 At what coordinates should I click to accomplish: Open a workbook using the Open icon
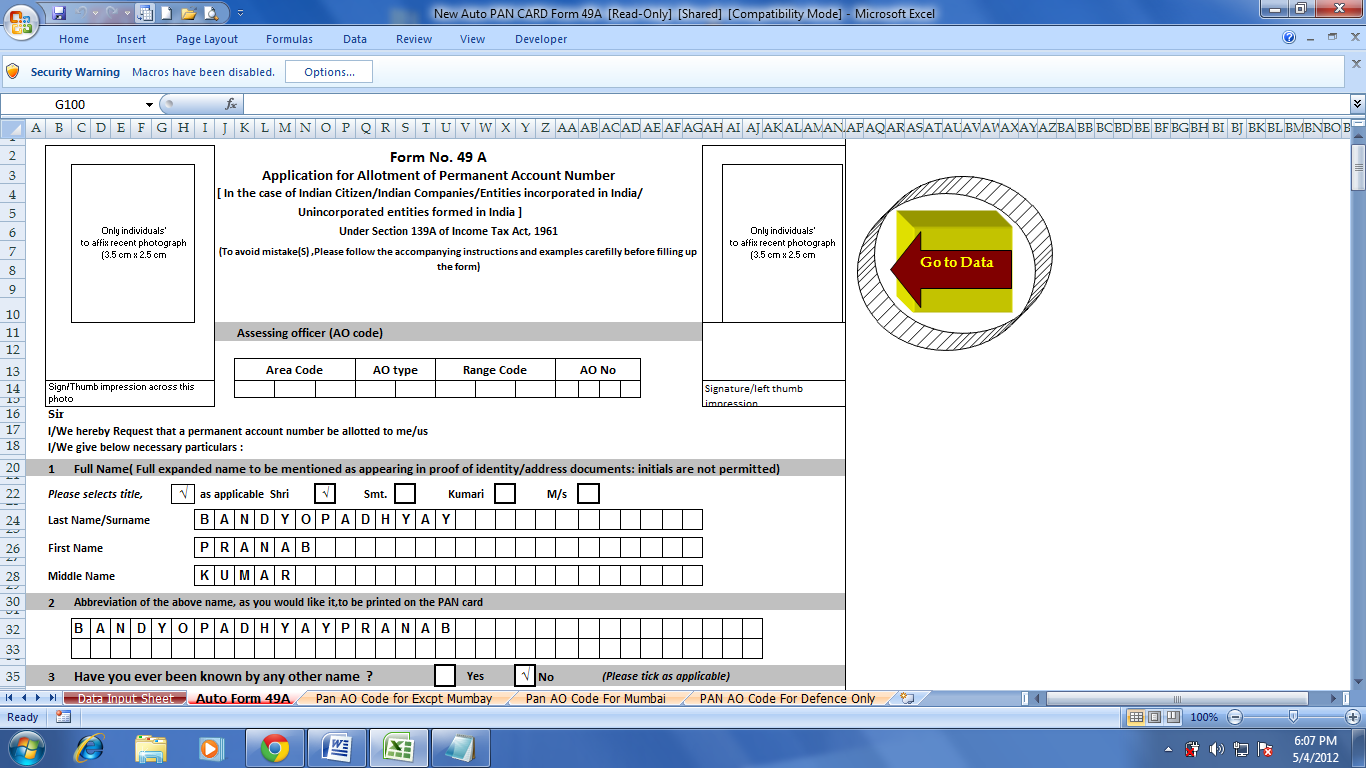[187, 13]
